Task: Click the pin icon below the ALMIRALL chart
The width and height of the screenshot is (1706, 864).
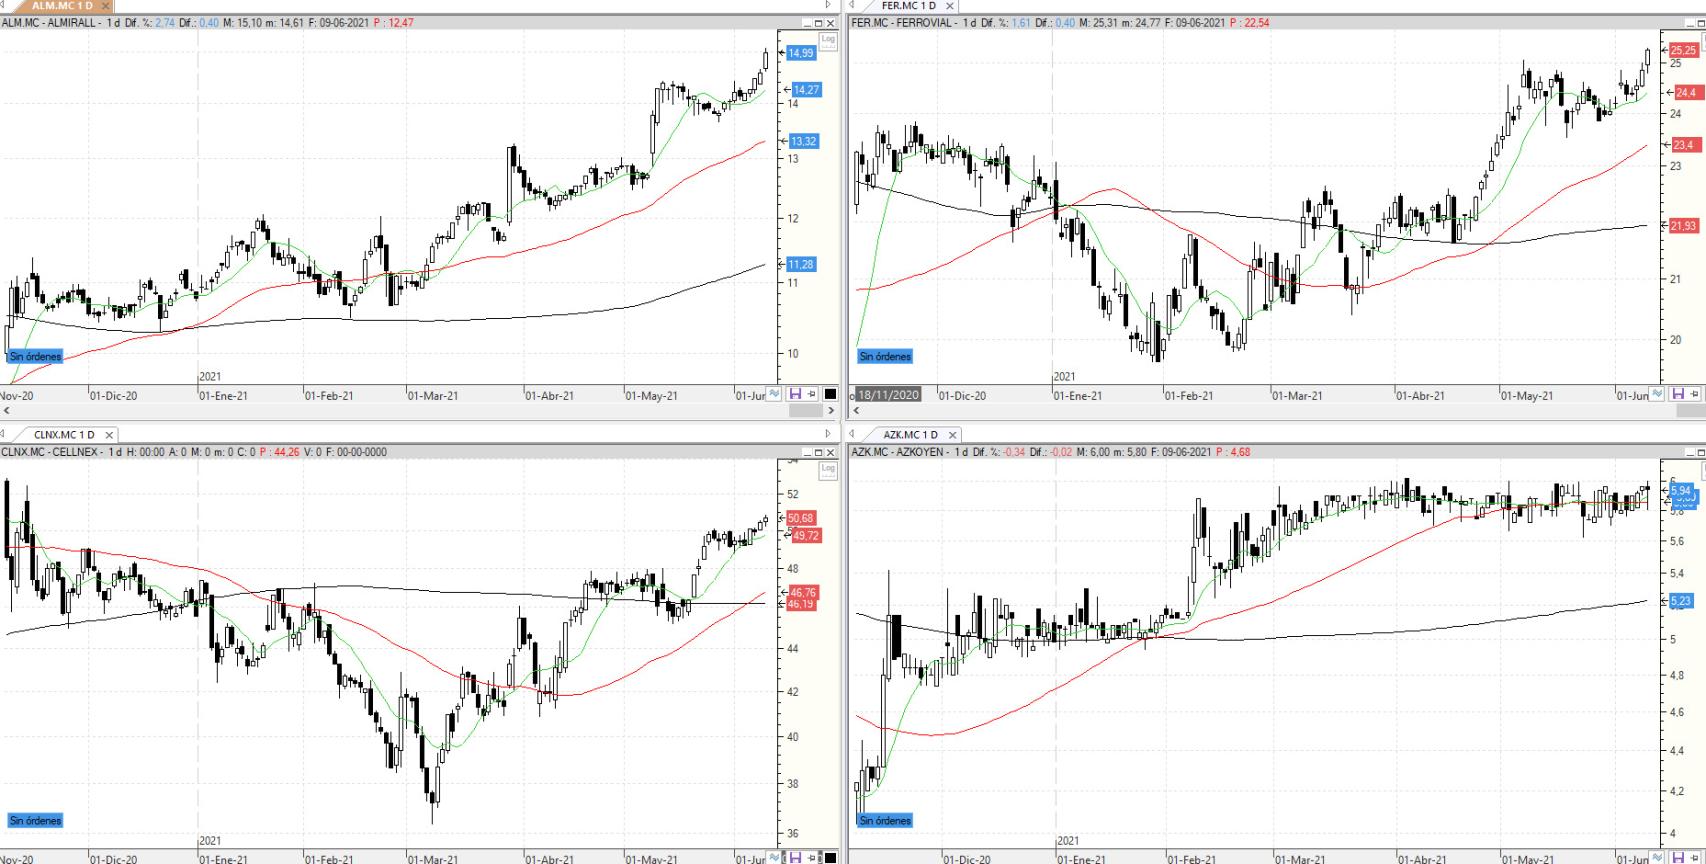Action: point(812,395)
